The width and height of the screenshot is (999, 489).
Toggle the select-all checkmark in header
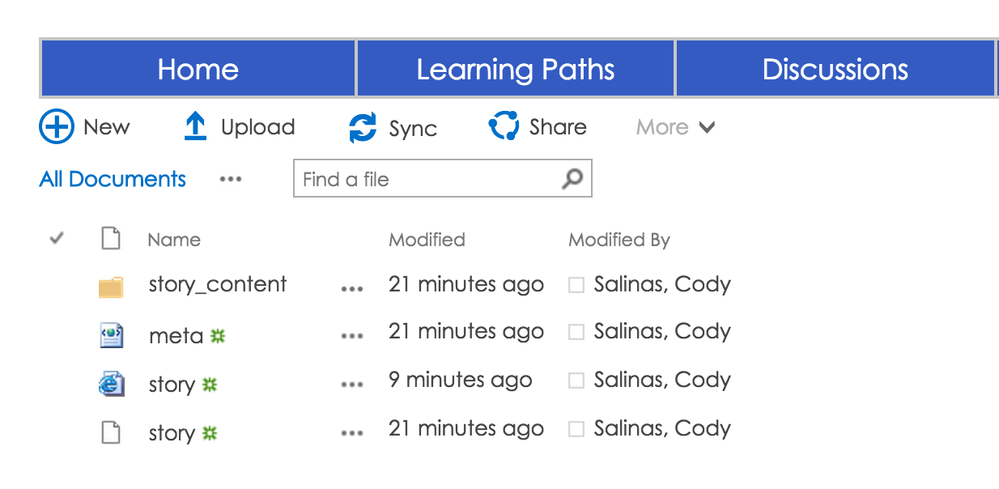coord(57,239)
